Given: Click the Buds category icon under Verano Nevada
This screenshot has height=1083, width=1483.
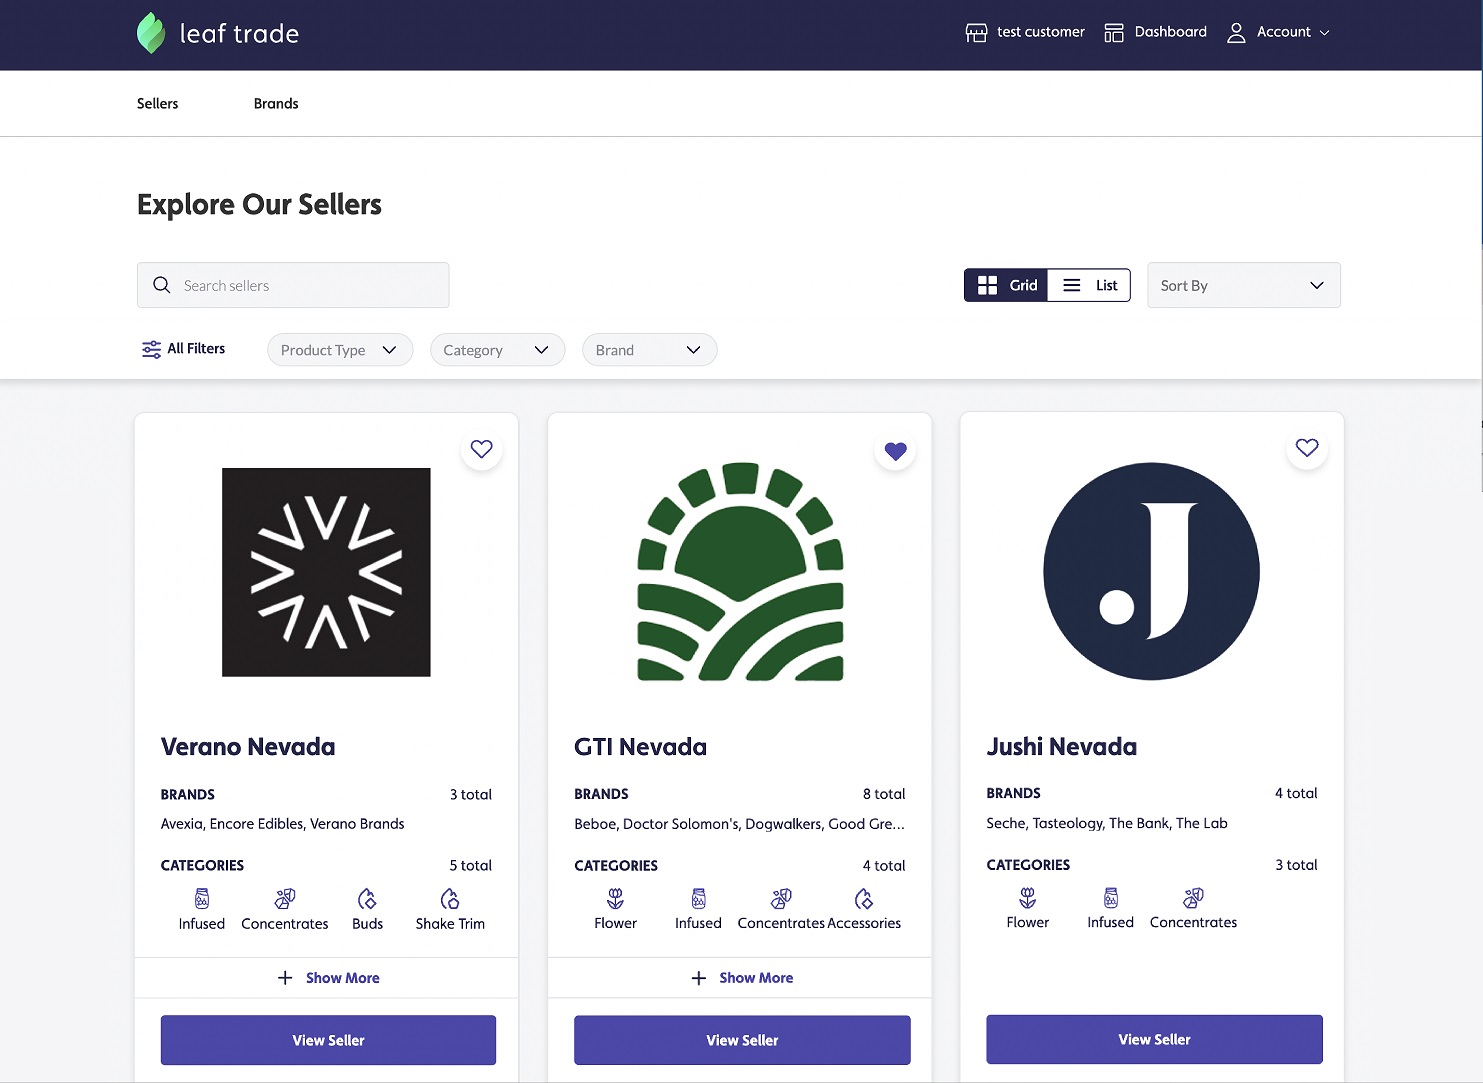Looking at the screenshot, I should (367, 900).
